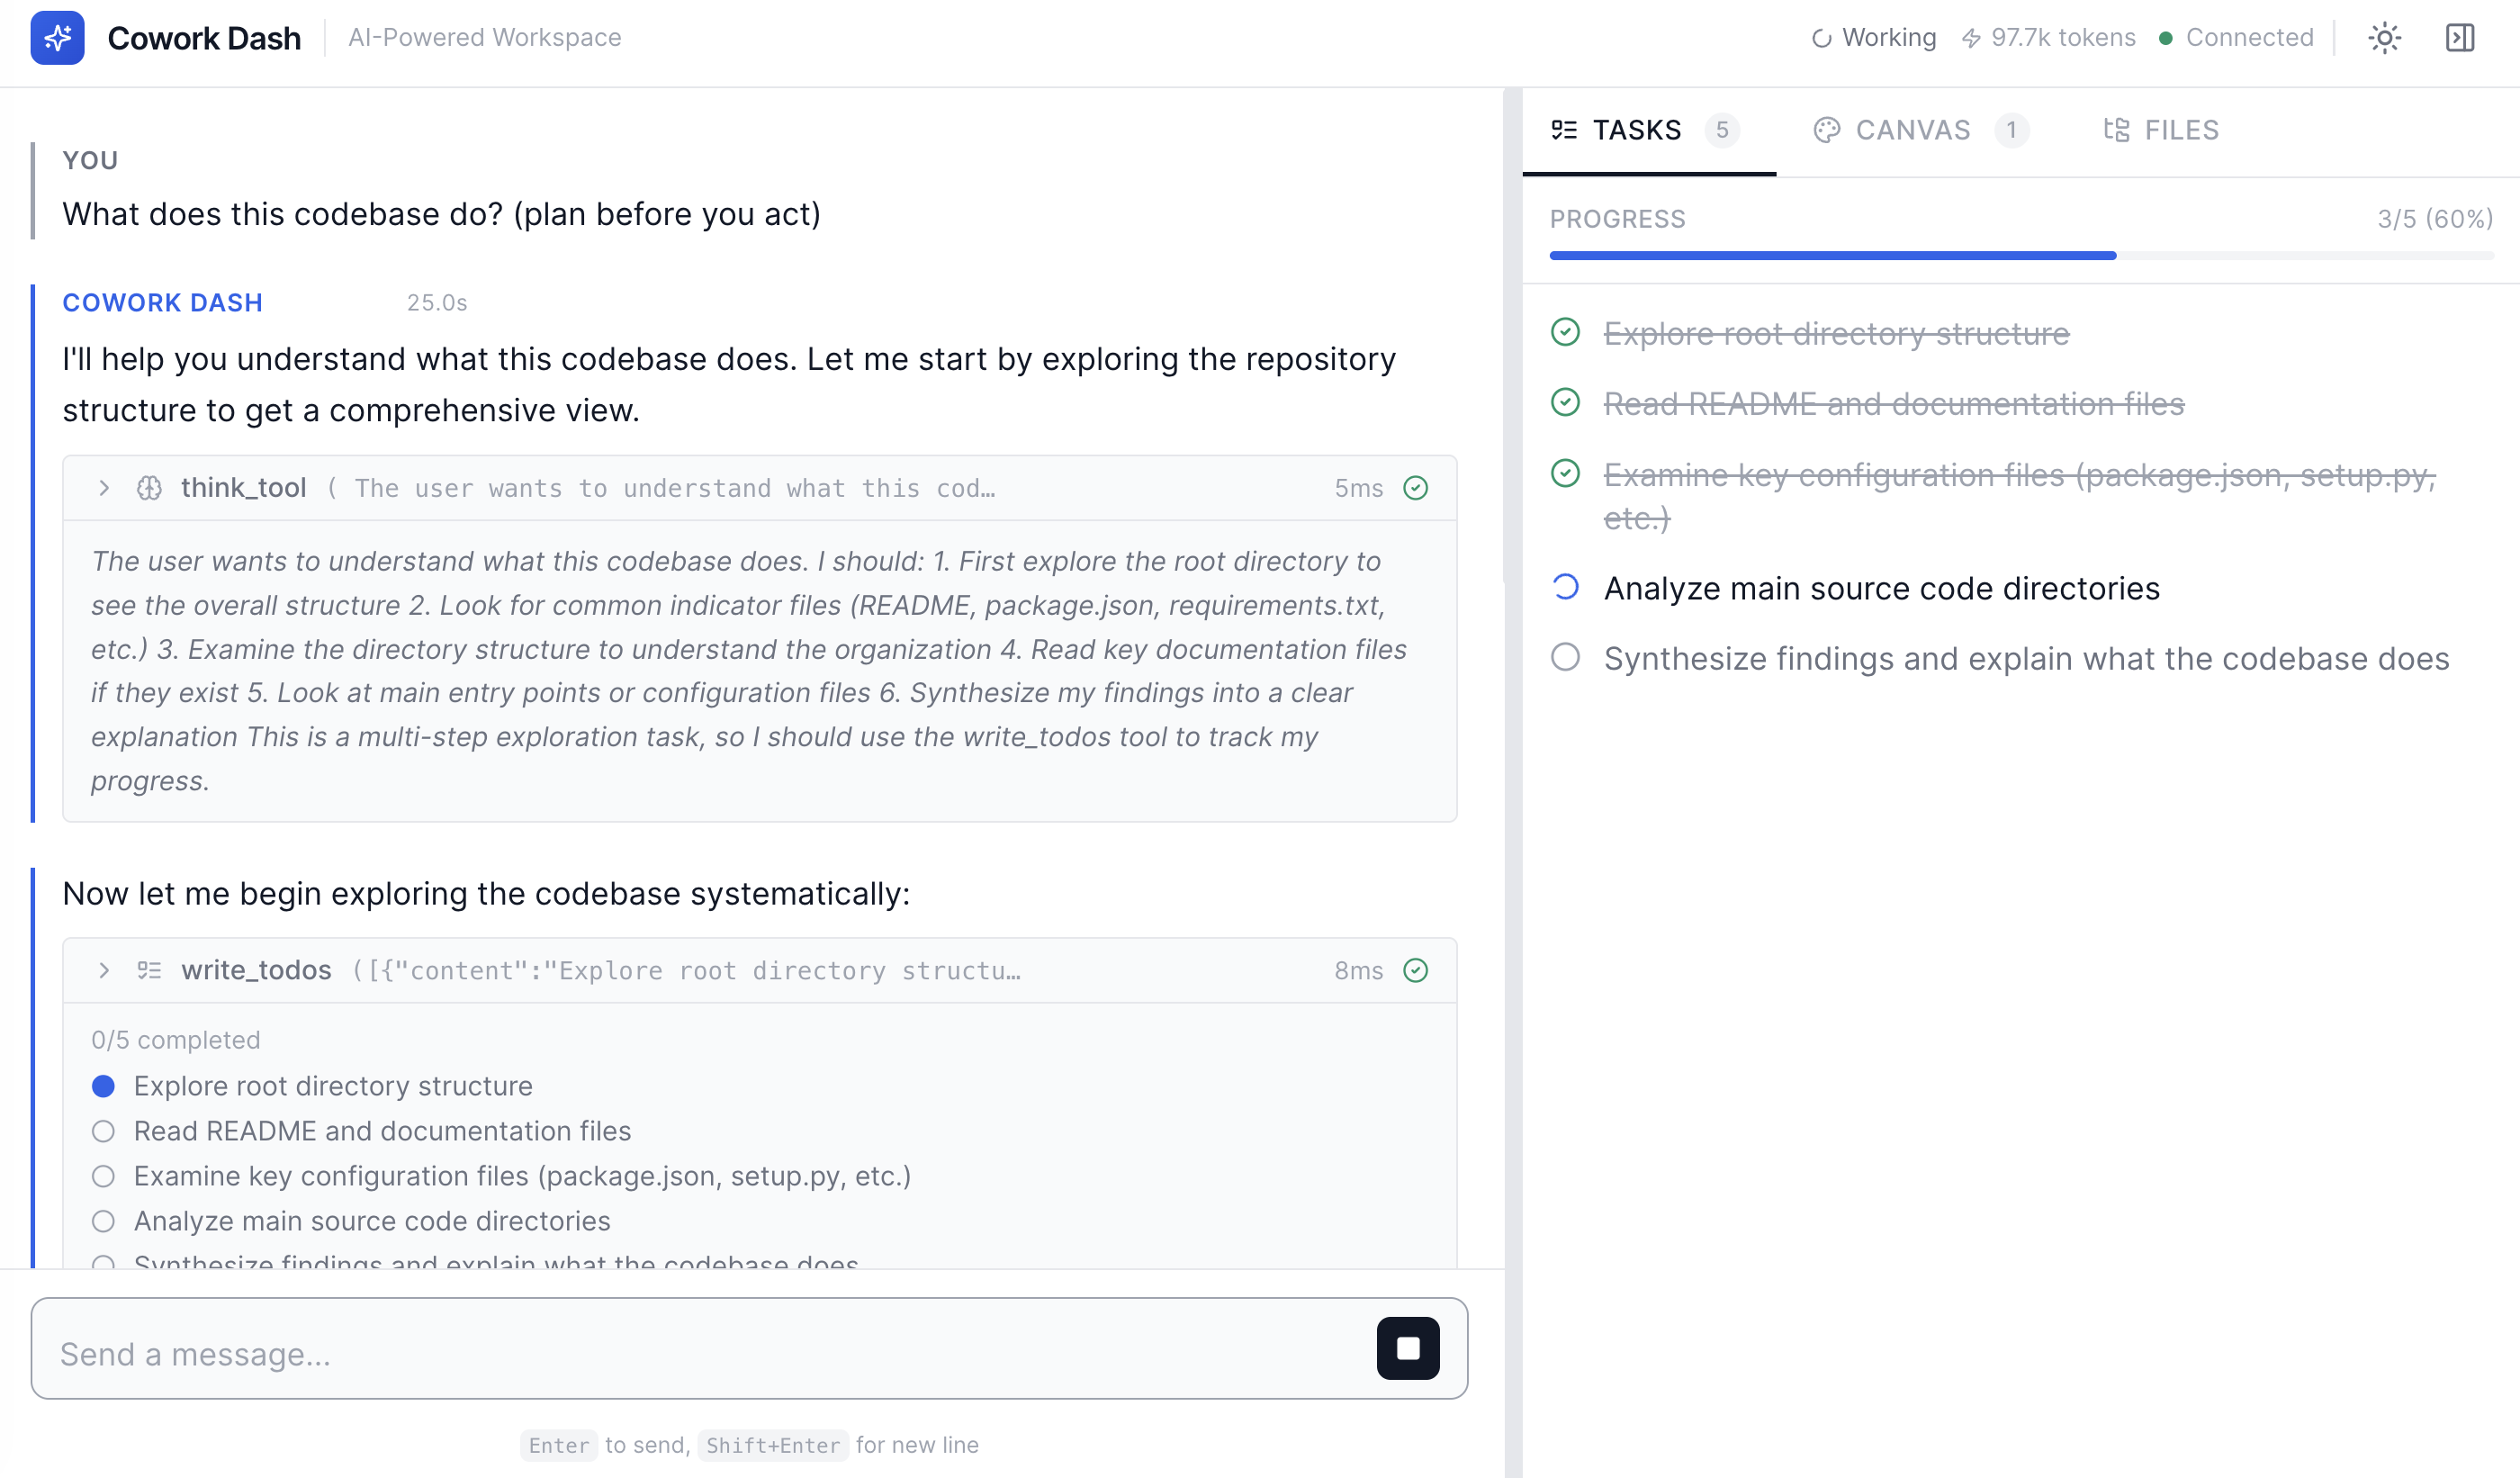2520x1478 pixels.
Task: Click the brain icon beside think_tool
Action: [149, 488]
